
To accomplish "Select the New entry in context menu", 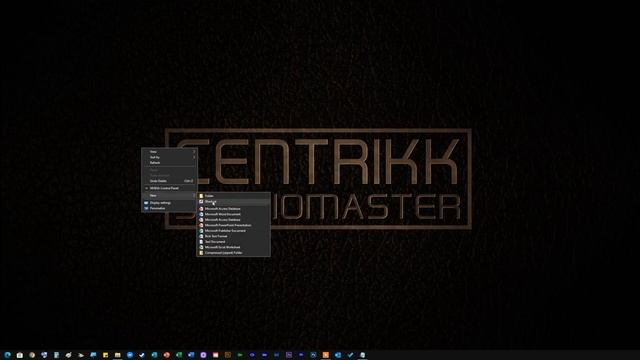I will 169,196.
